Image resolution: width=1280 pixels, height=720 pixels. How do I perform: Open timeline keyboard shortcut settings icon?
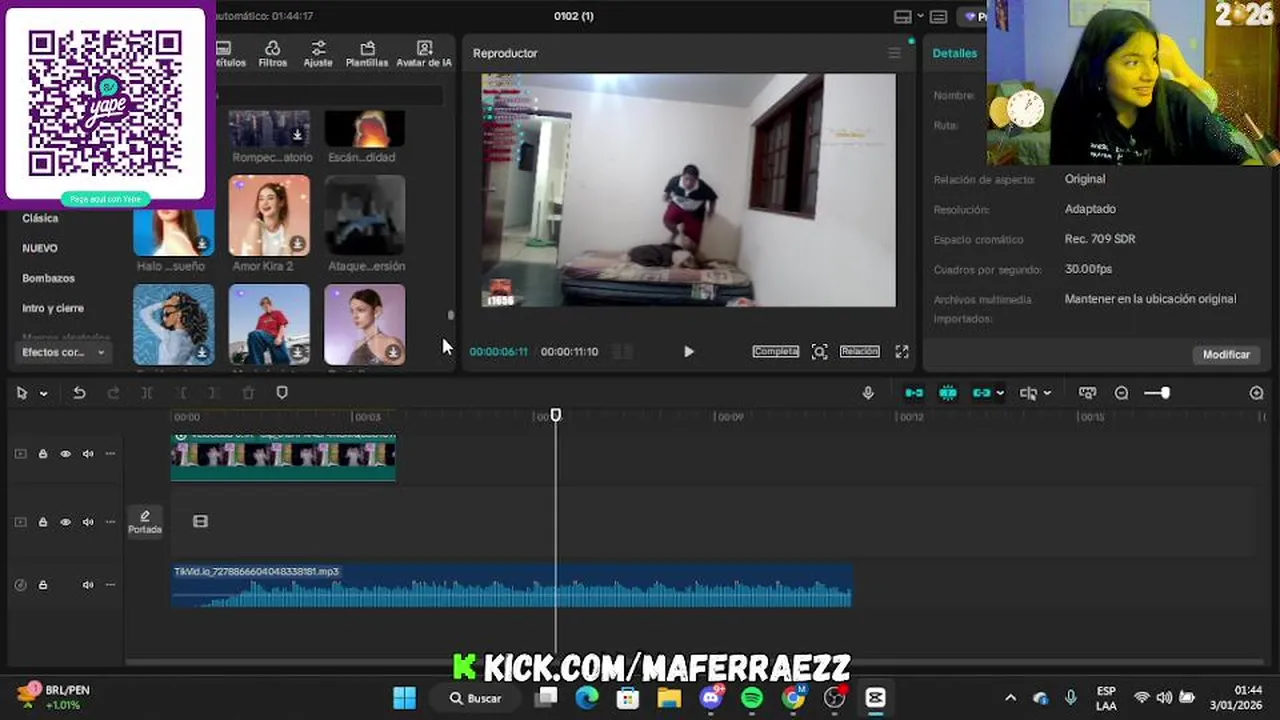[x=1088, y=393]
